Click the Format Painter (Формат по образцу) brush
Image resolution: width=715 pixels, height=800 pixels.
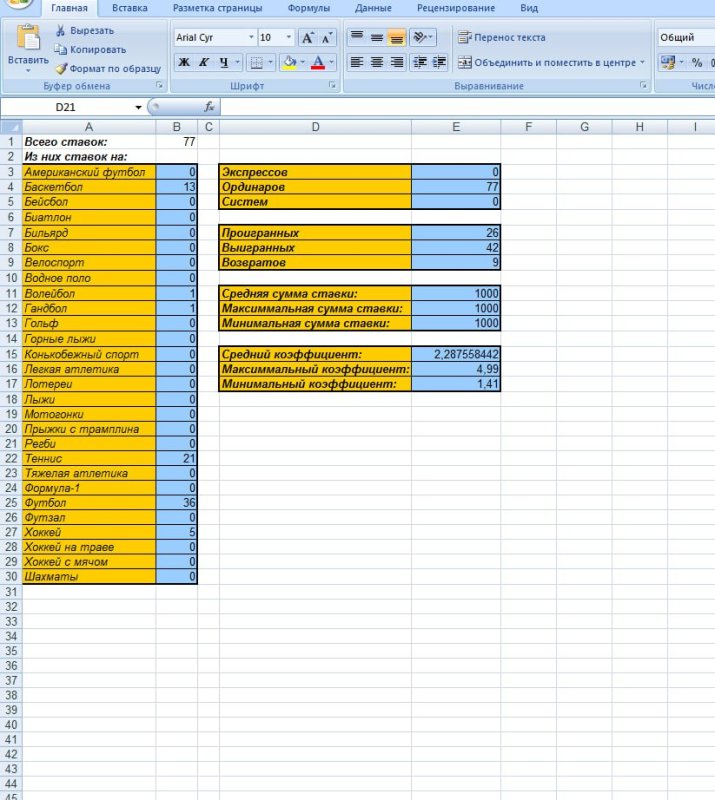(61, 69)
